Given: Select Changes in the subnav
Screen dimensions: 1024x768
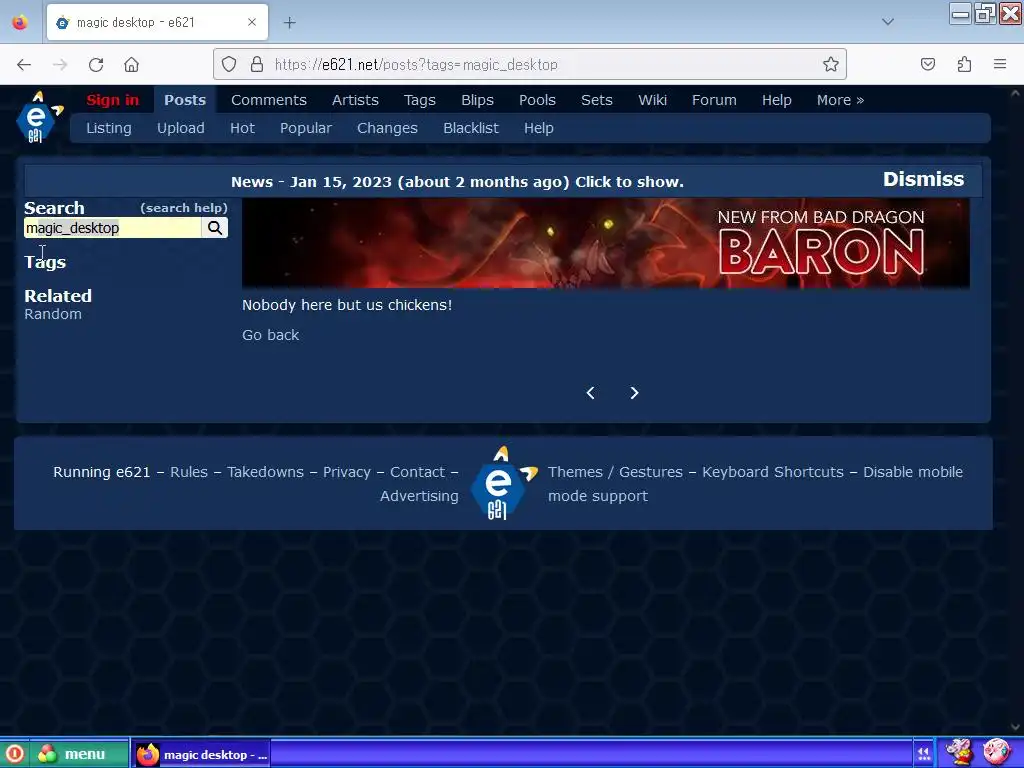Looking at the screenshot, I should [387, 128].
